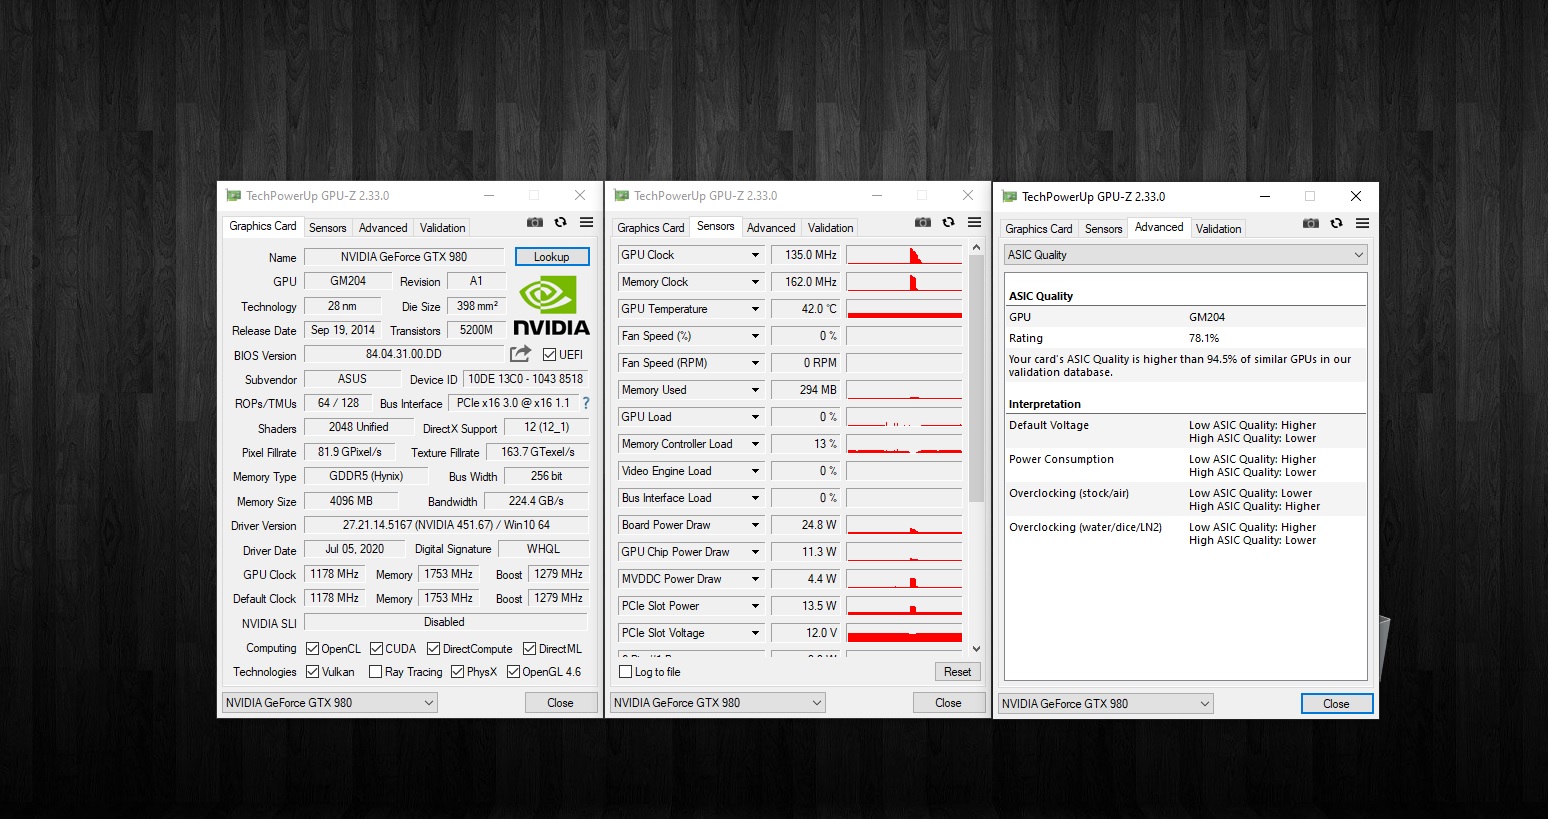Image resolution: width=1548 pixels, height=819 pixels.
Task: Click the 42.0 °C temperature value
Action: click(805, 309)
